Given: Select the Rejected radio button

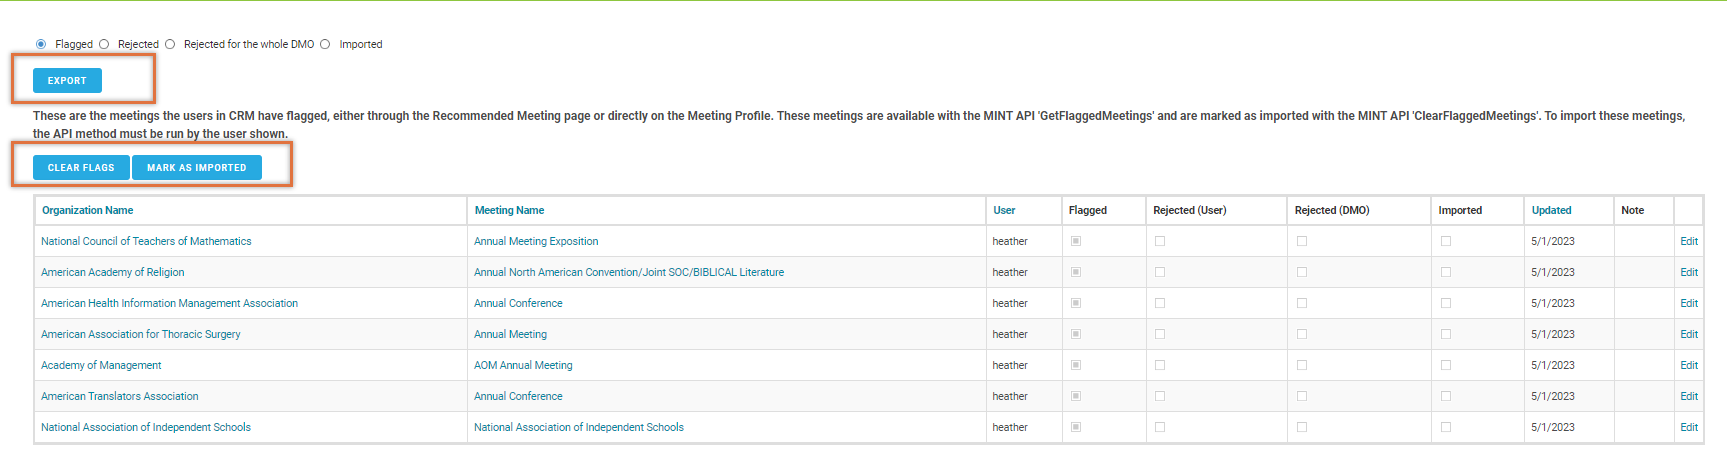Looking at the screenshot, I should tap(104, 44).
